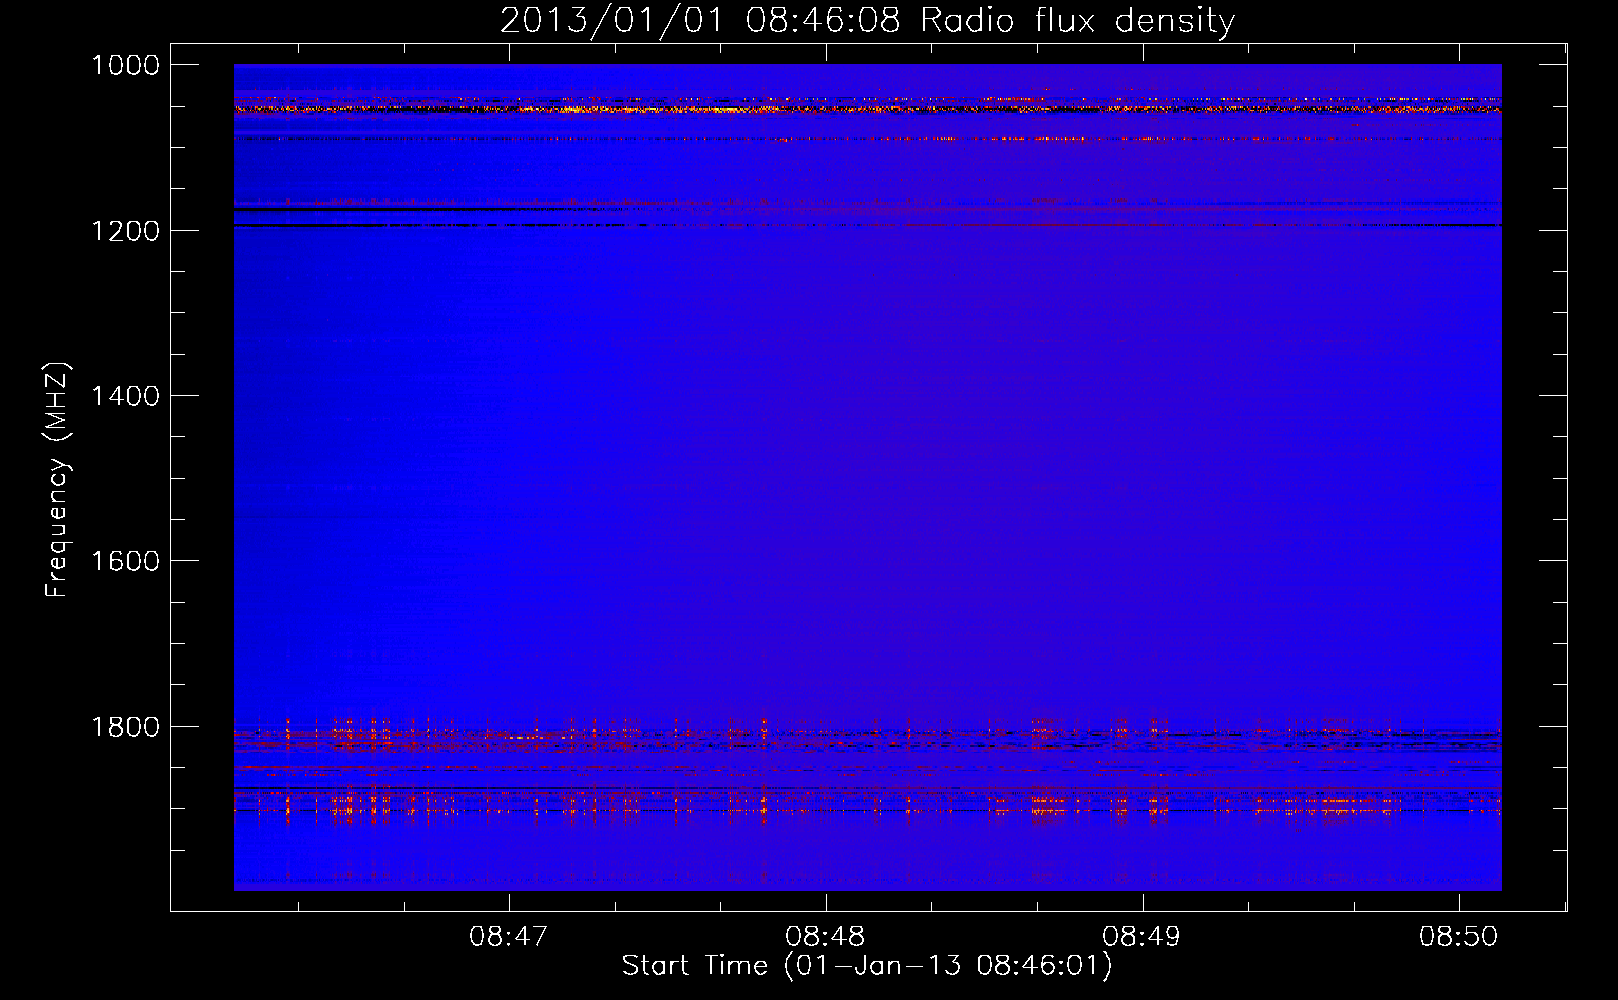The width and height of the screenshot is (1618, 1000).
Task: Click the 1000 frequency tick label
Action: [125, 65]
